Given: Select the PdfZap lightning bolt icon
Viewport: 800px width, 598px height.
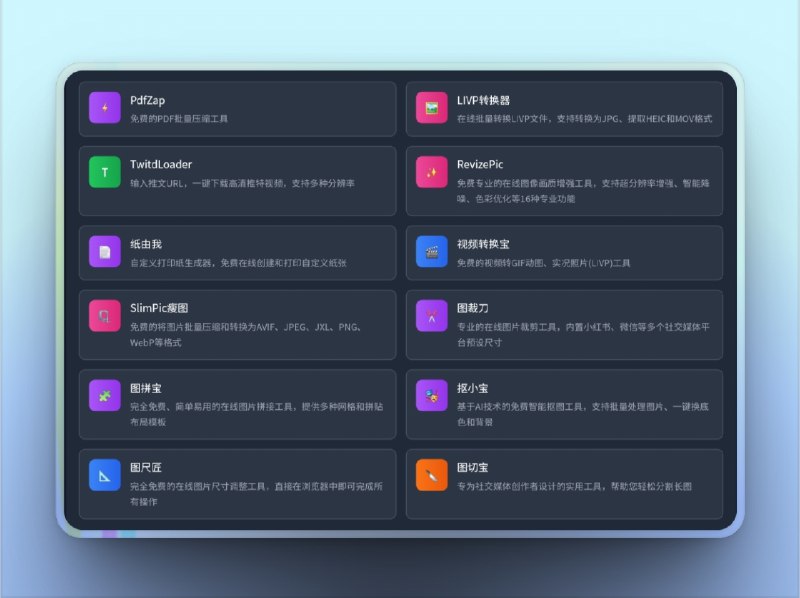Looking at the screenshot, I should tap(106, 107).
